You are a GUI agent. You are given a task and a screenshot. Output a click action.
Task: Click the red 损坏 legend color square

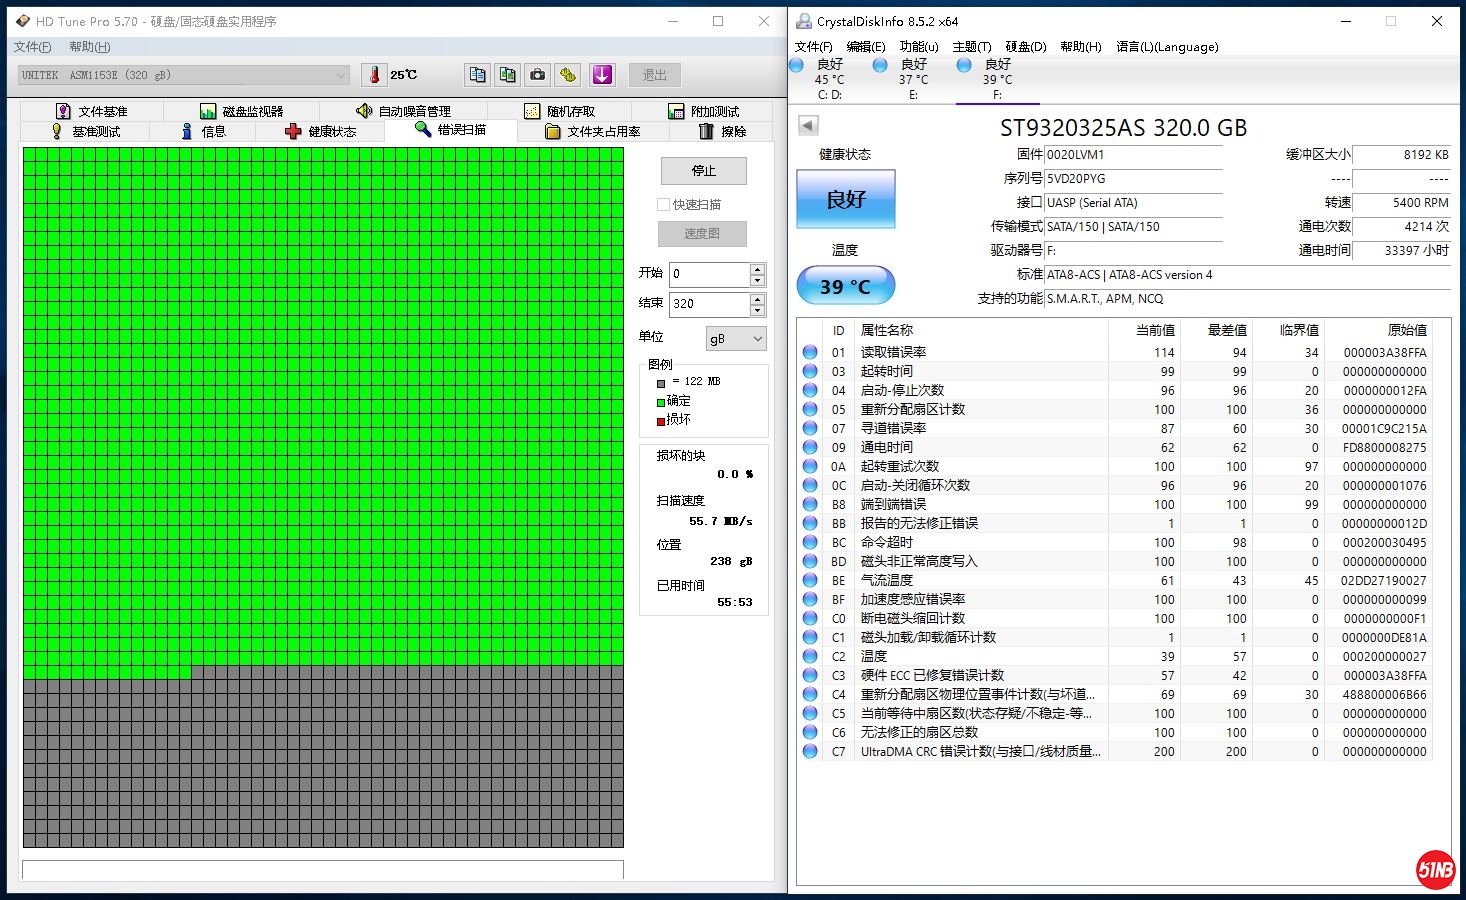pos(661,421)
